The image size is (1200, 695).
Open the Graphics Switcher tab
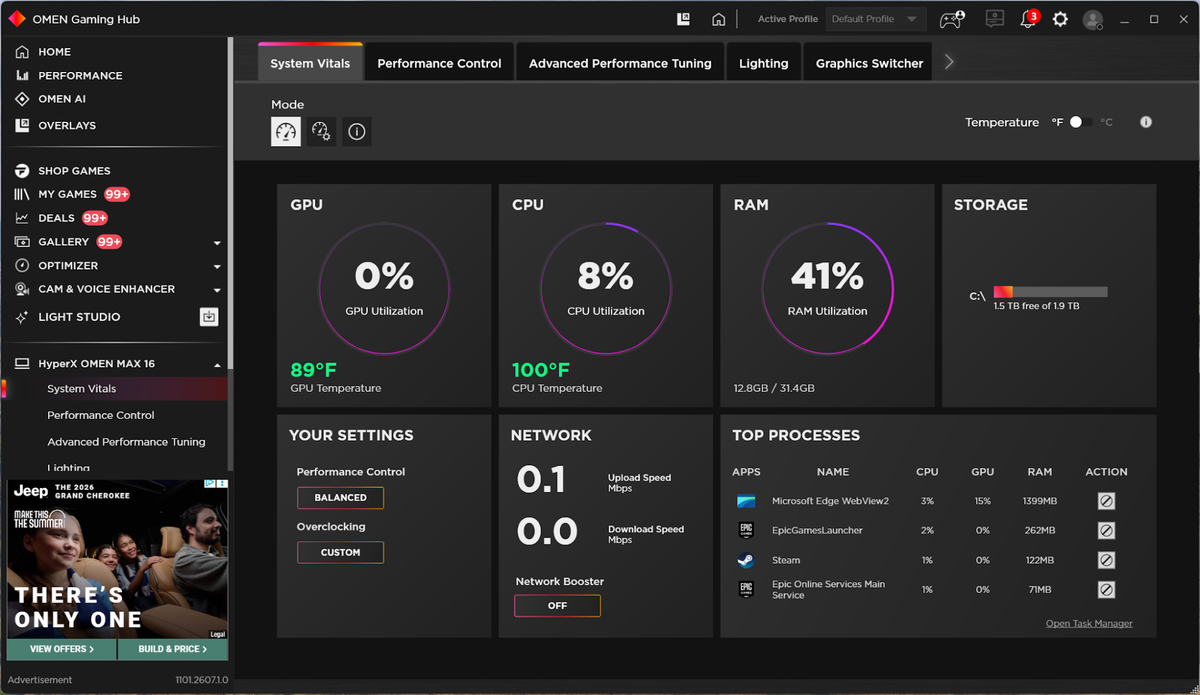(x=869, y=63)
